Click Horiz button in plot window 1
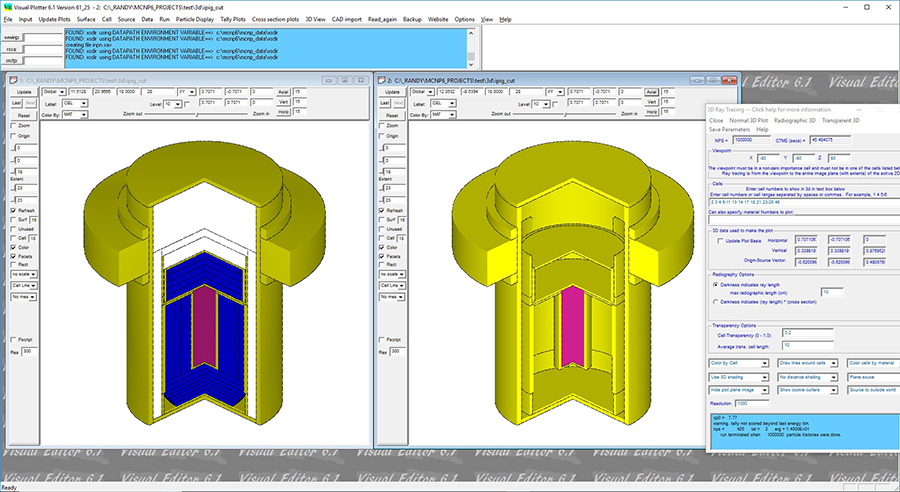The image size is (900, 492). (x=283, y=112)
